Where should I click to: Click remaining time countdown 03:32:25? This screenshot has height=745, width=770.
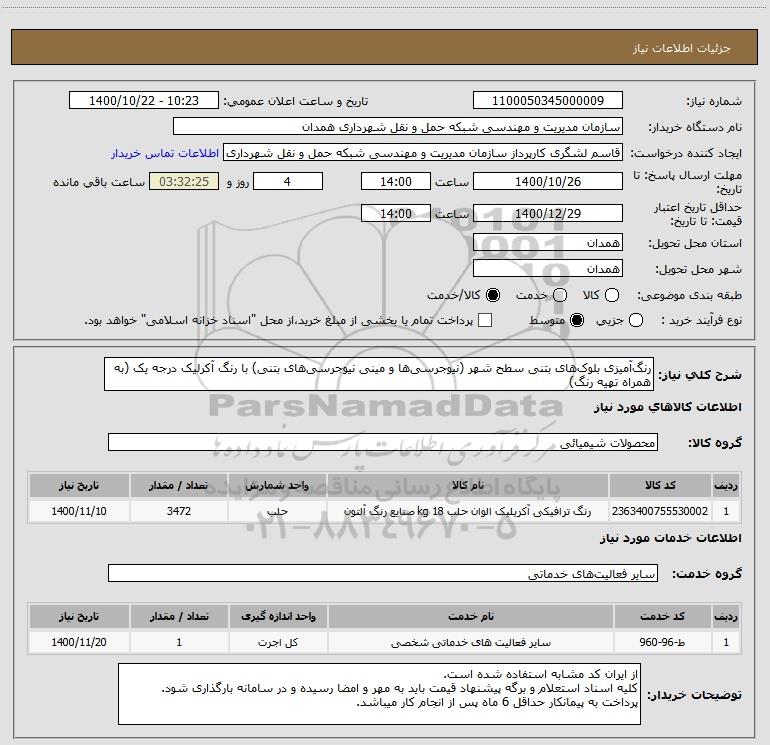point(184,181)
